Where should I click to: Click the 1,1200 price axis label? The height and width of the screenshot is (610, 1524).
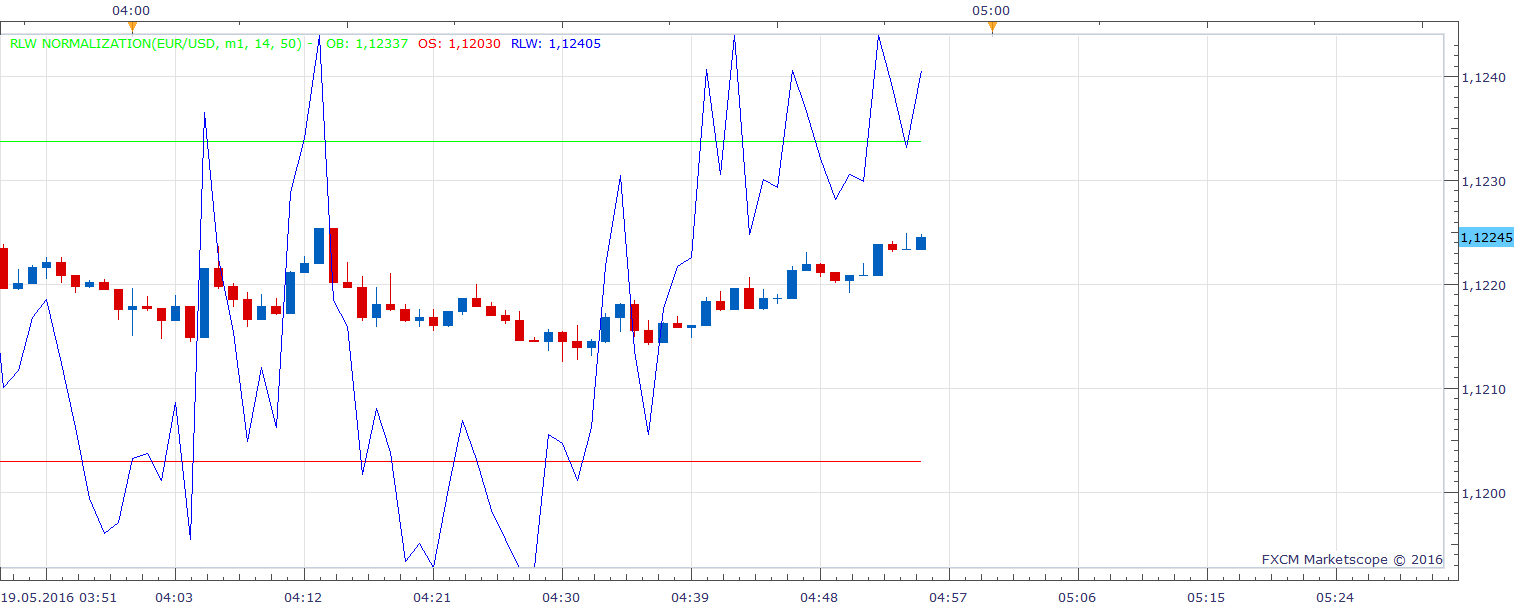pyautogui.click(x=1483, y=493)
